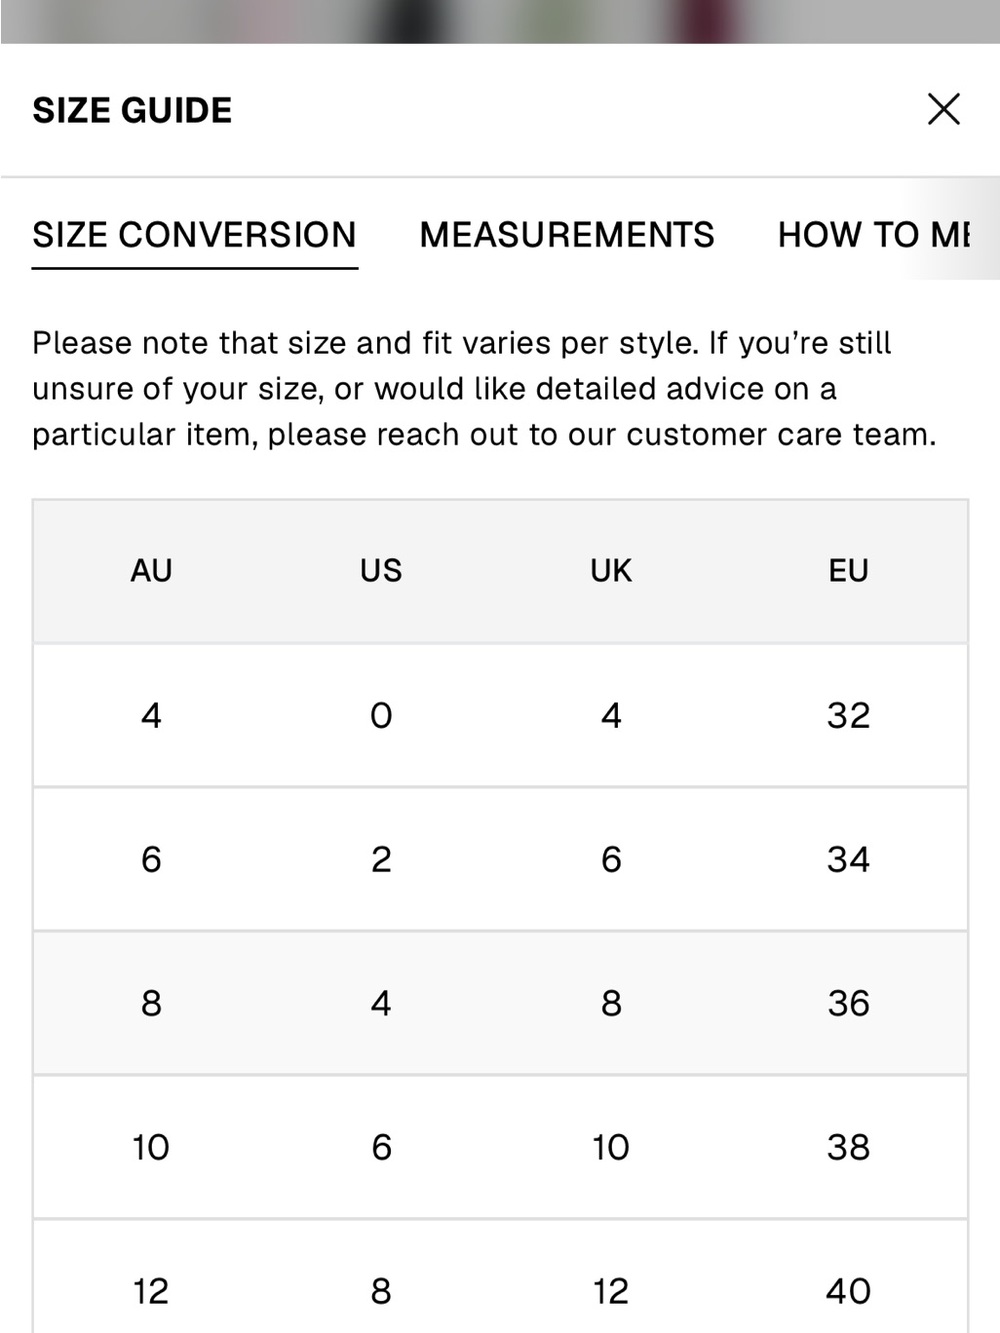Click the EU 40 size cell
Image resolution: width=1000 pixels, height=1333 pixels.
click(848, 1291)
